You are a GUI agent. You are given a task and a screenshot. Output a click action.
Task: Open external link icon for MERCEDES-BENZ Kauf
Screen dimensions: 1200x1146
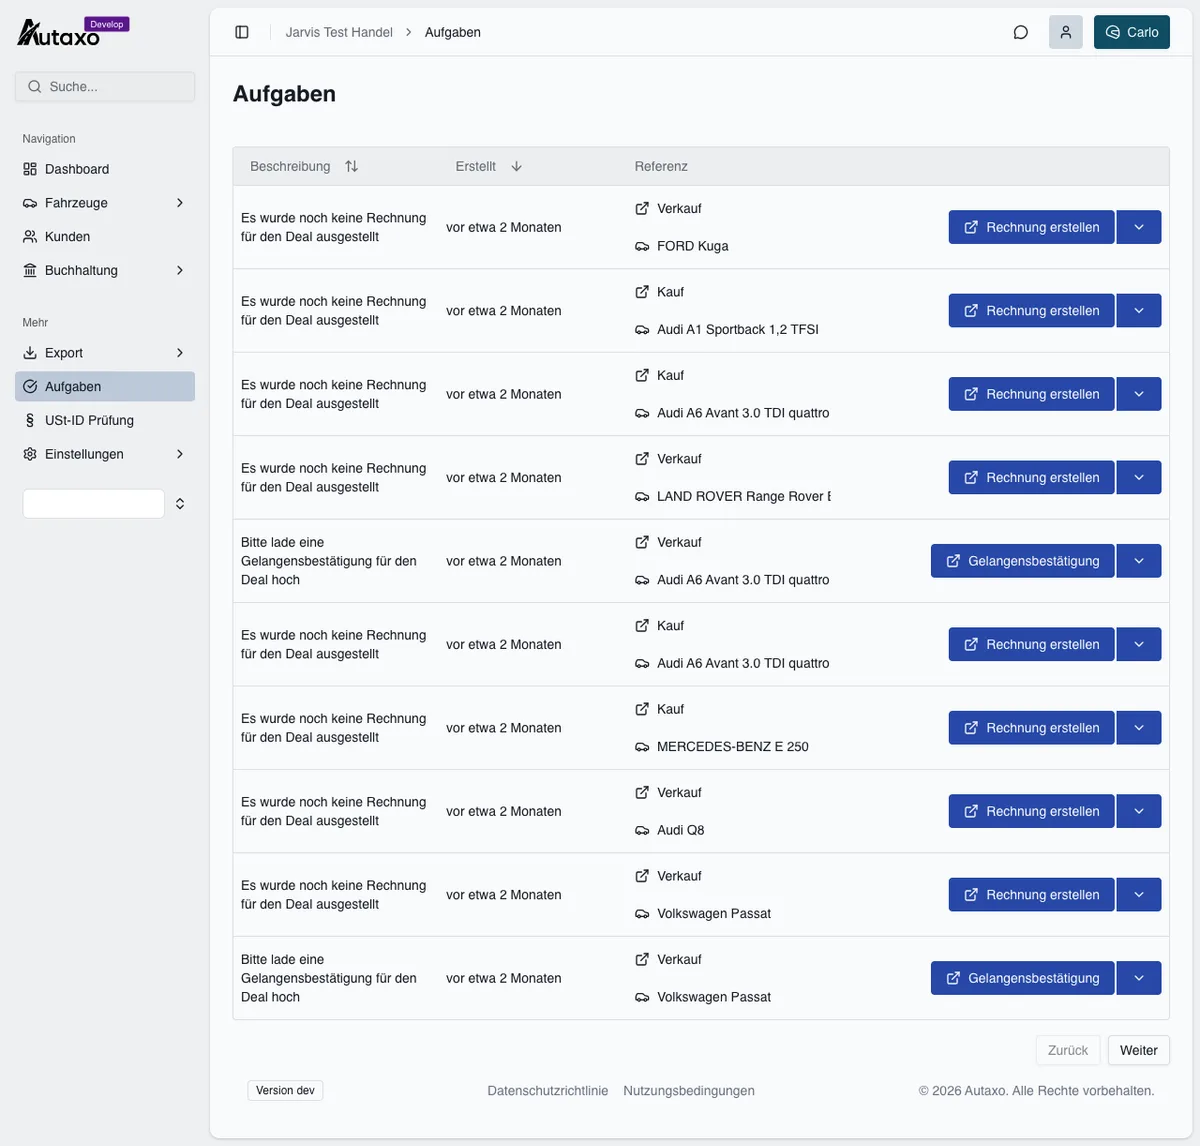(642, 709)
